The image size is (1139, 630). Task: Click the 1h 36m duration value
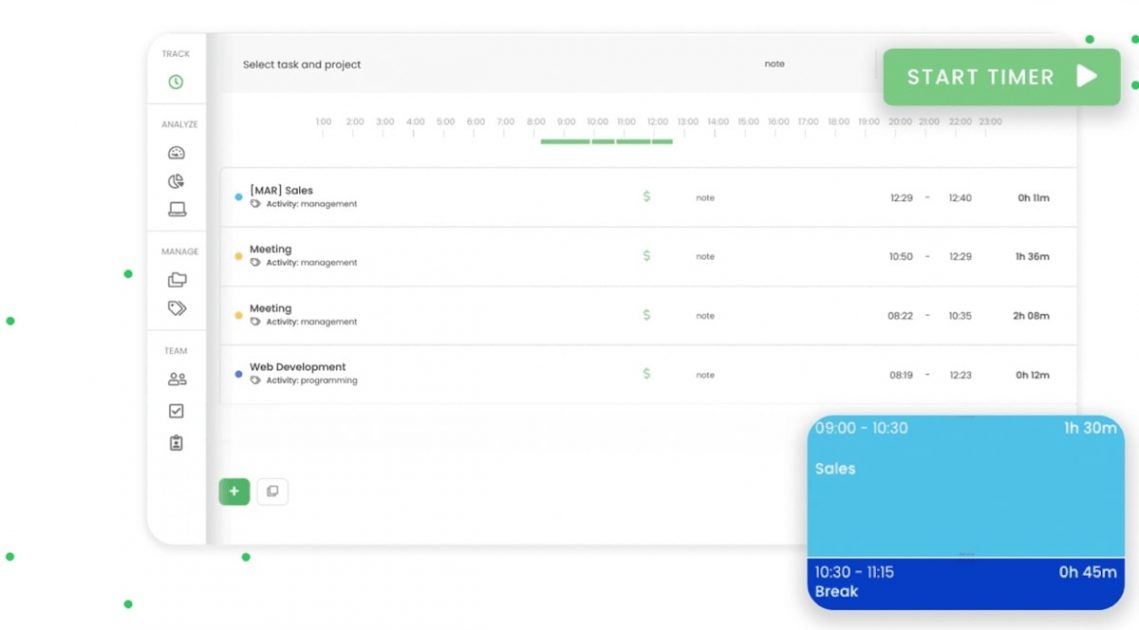pyautogui.click(x=1032, y=257)
